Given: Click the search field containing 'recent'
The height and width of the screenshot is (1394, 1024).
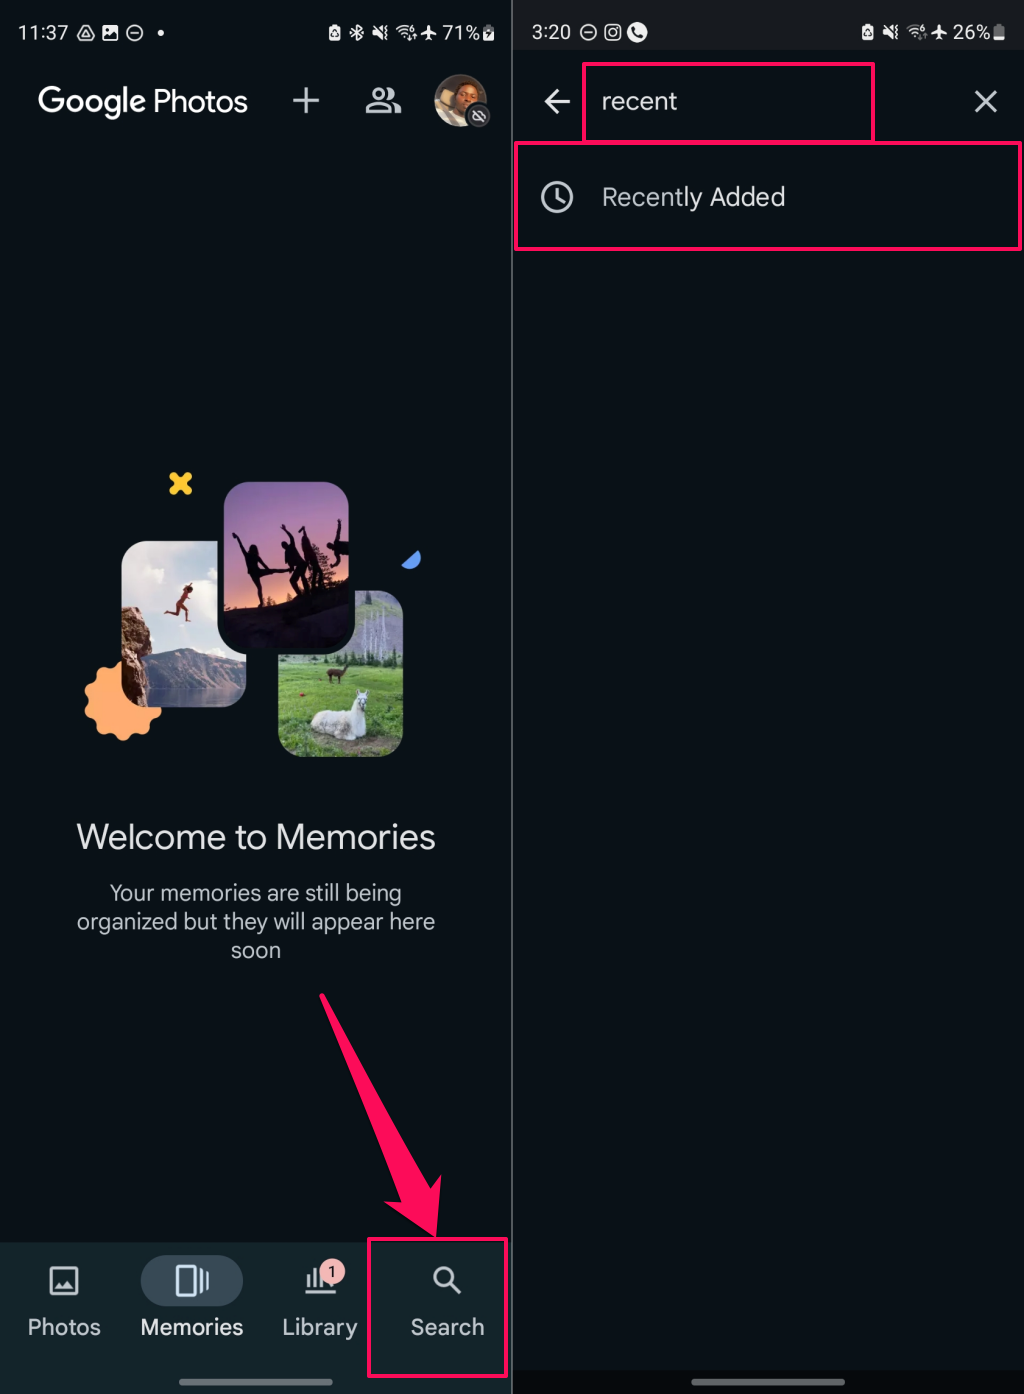Looking at the screenshot, I should (x=729, y=102).
